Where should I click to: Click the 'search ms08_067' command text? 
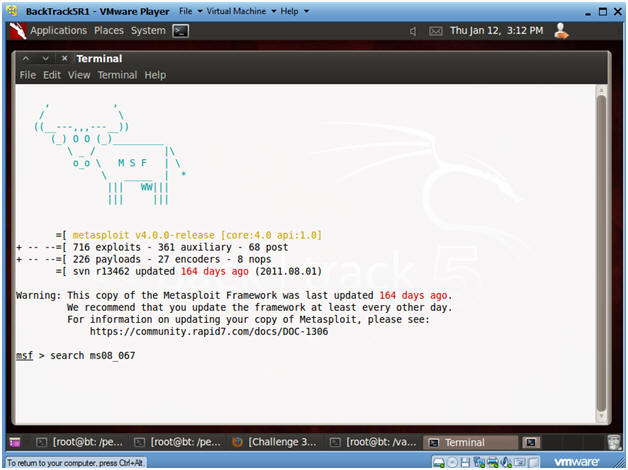[x=93, y=356]
